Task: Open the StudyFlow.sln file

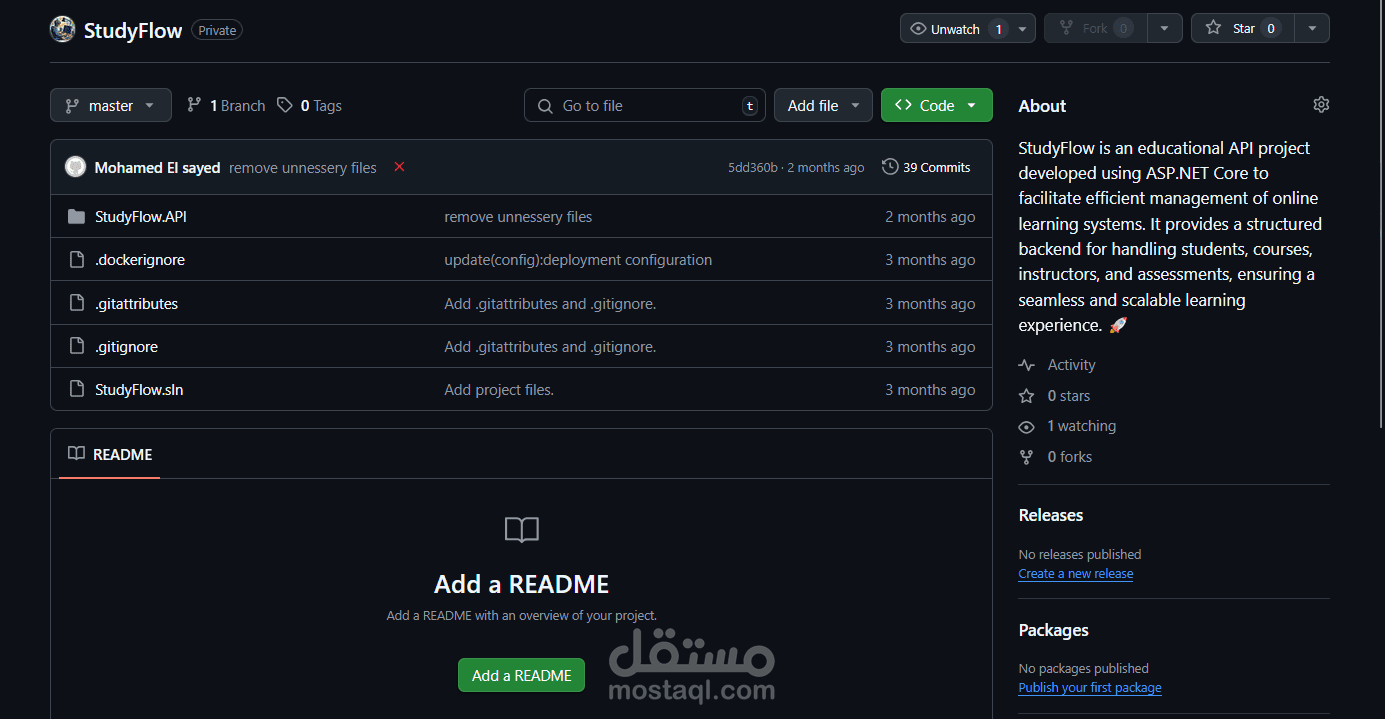Action: click(x=139, y=390)
